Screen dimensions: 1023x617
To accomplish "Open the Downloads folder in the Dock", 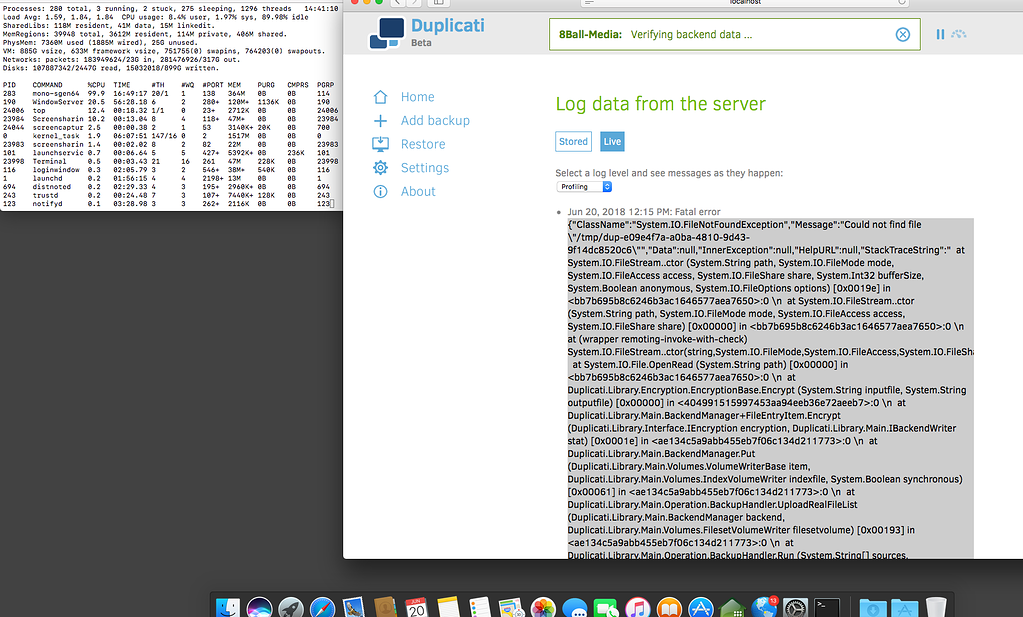I will click(872, 607).
